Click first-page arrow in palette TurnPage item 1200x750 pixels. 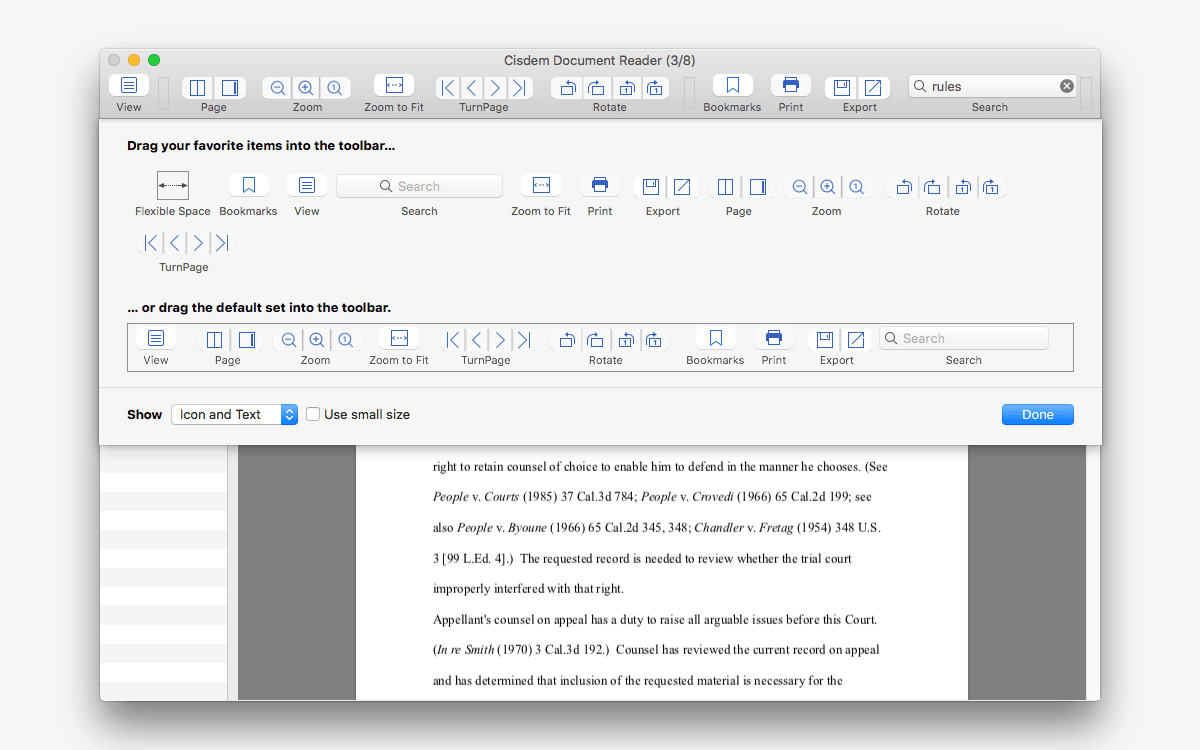pos(150,243)
